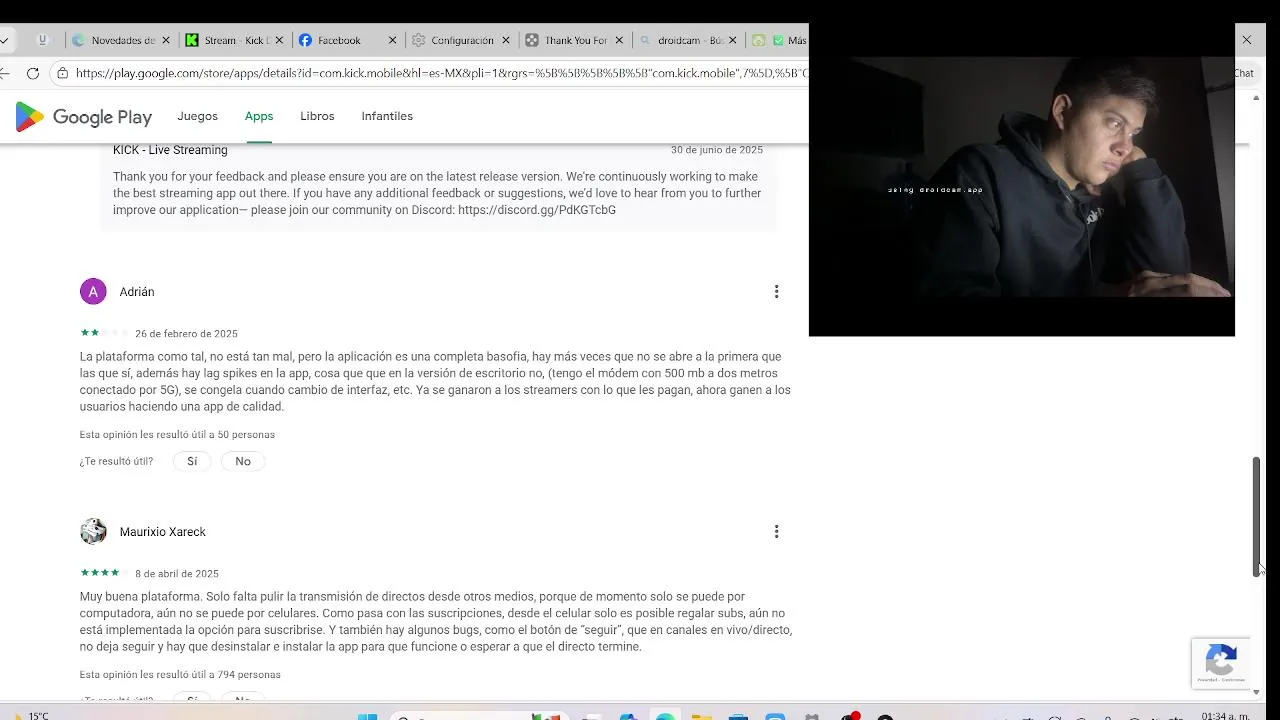Switch to the pinned U tab
This screenshot has height=720, width=1280.
[x=42, y=40]
